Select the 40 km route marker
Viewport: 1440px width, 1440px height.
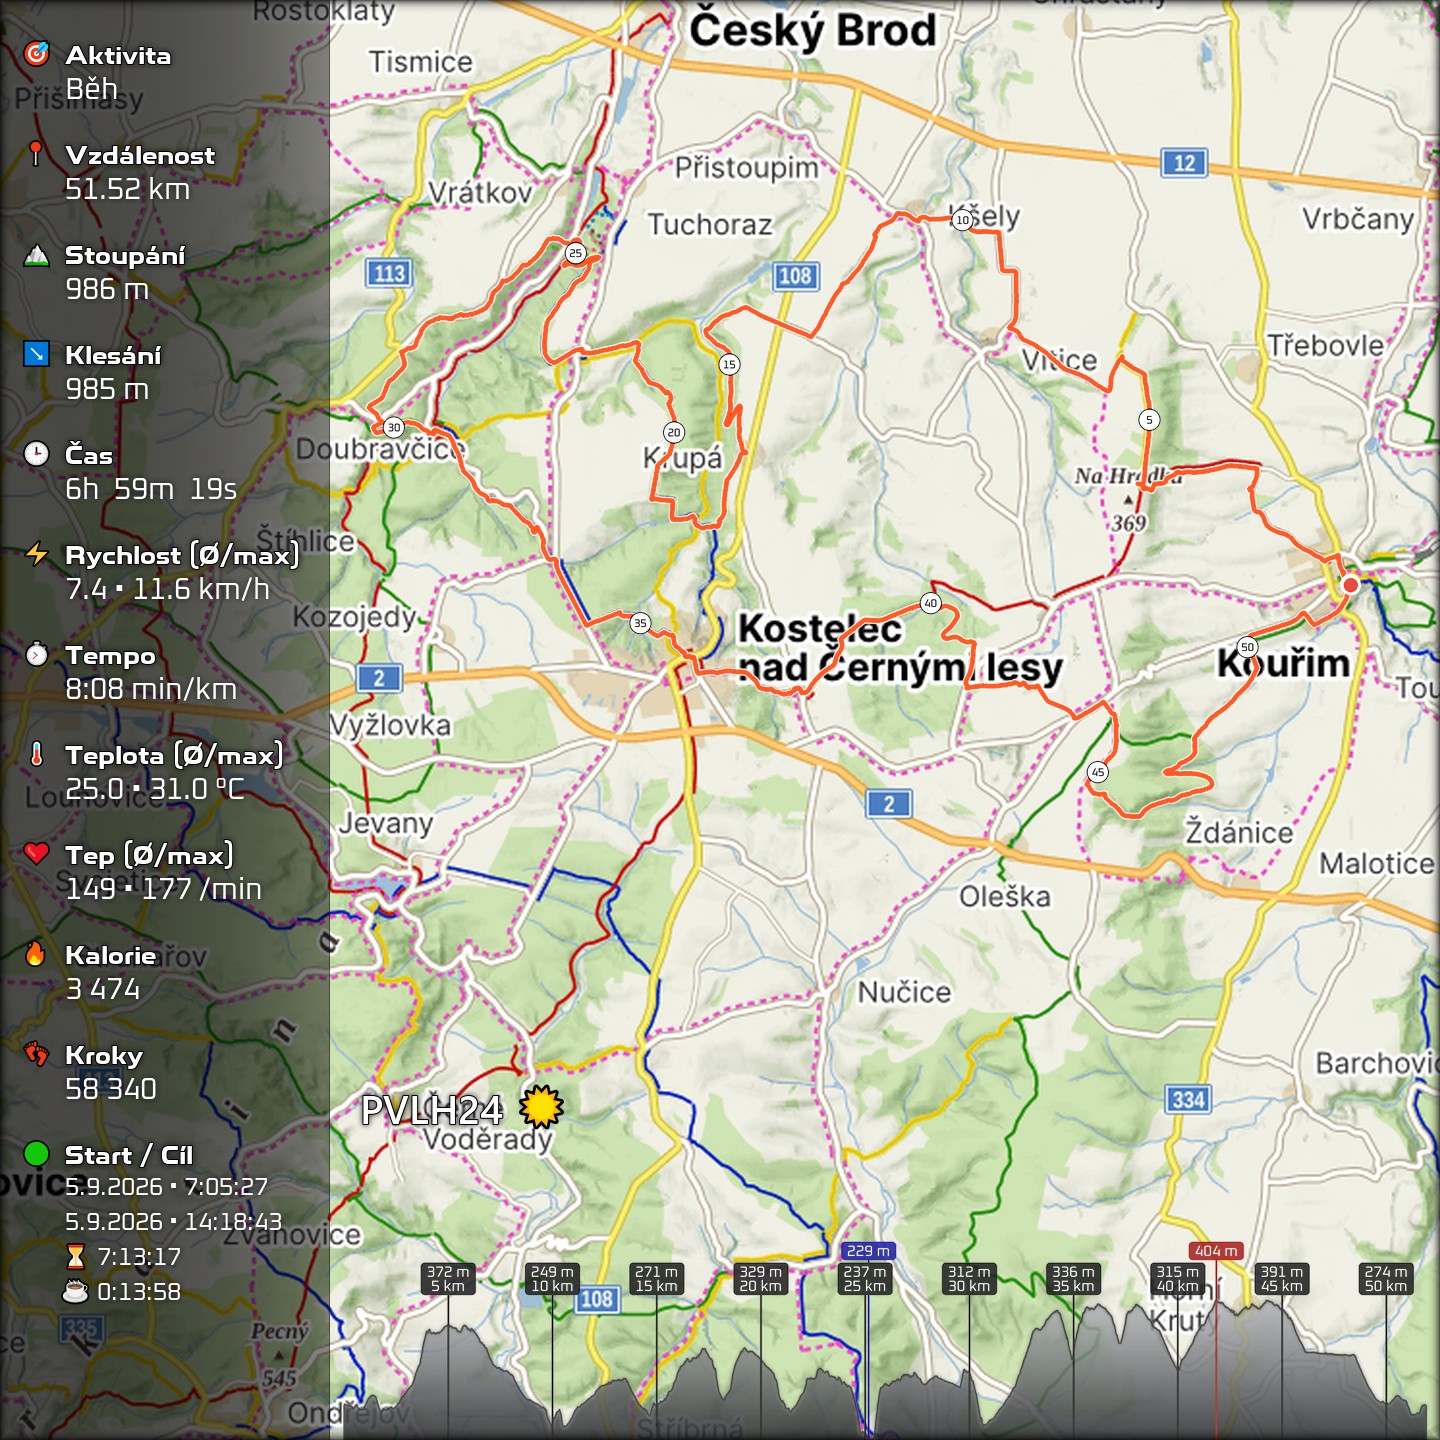click(931, 603)
